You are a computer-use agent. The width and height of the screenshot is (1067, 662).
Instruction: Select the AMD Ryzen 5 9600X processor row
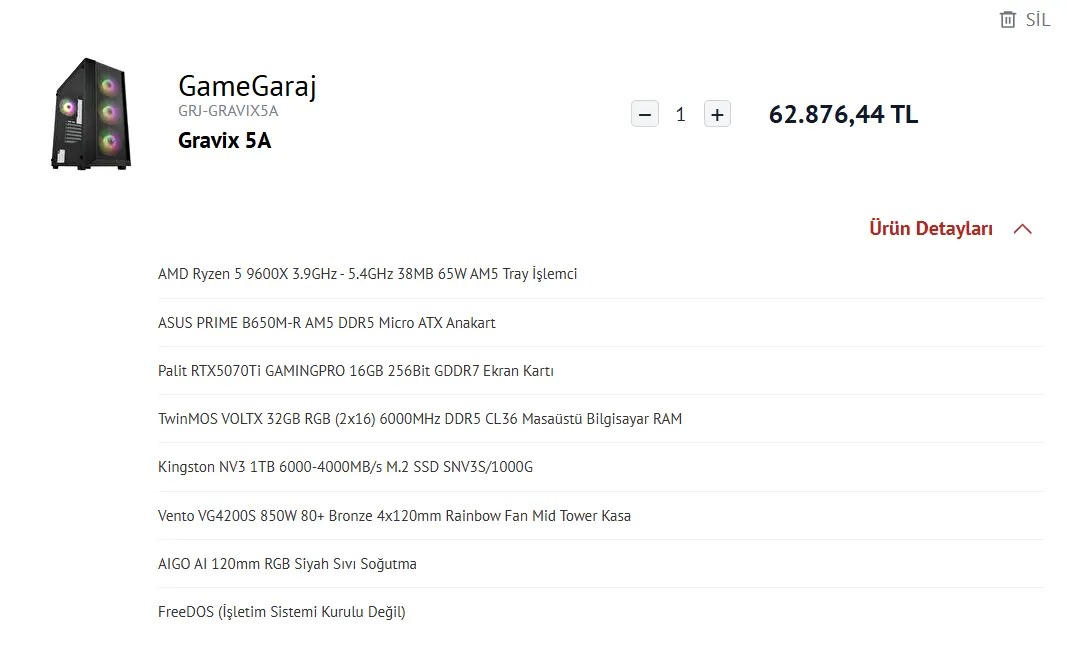point(601,274)
